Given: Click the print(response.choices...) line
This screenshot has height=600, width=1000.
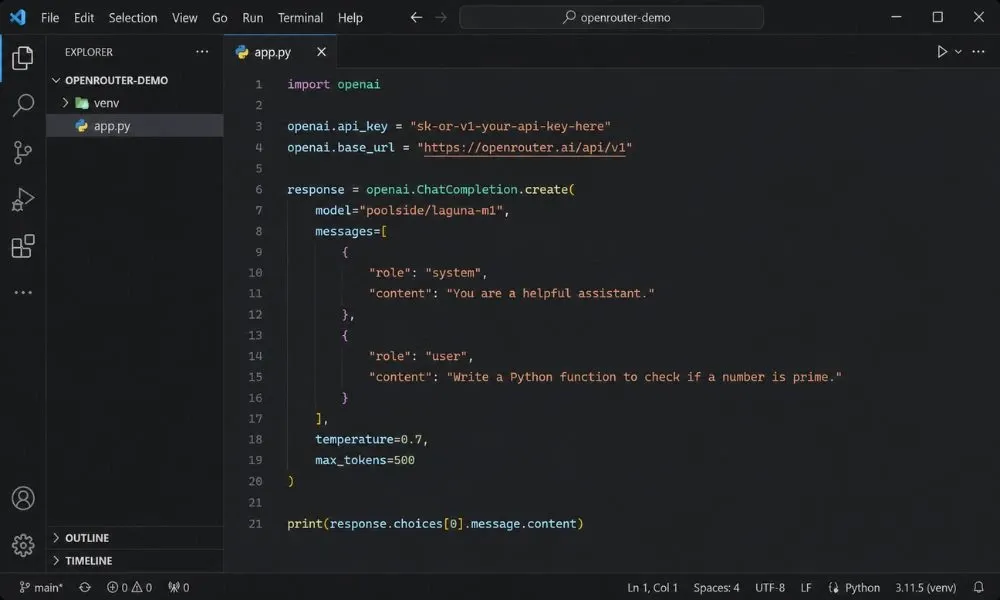Looking at the screenshot, I should (435, 523).
